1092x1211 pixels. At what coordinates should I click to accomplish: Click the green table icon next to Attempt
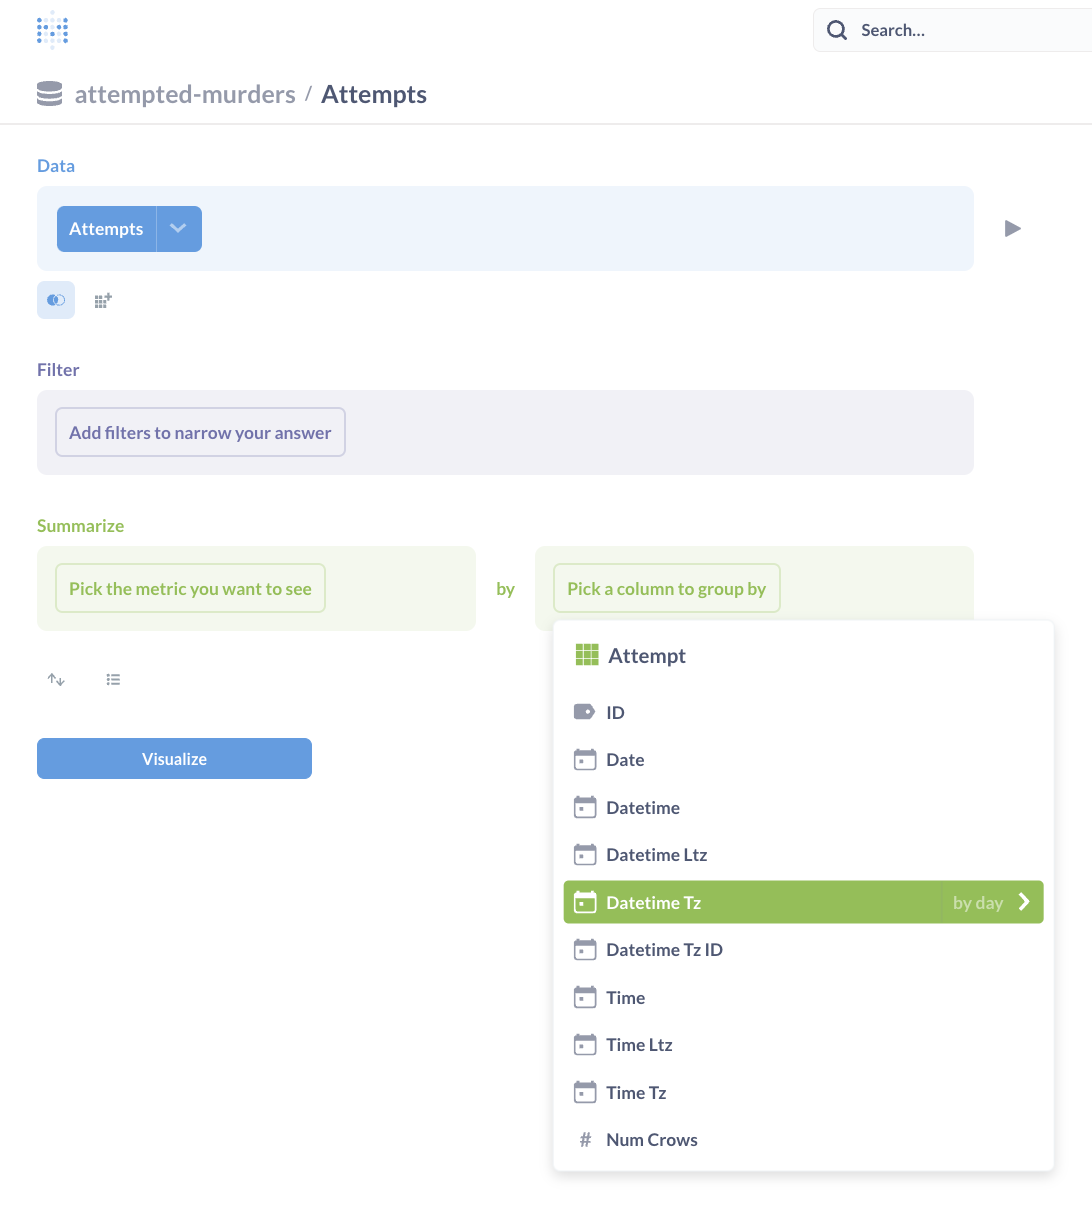(585, 655)
